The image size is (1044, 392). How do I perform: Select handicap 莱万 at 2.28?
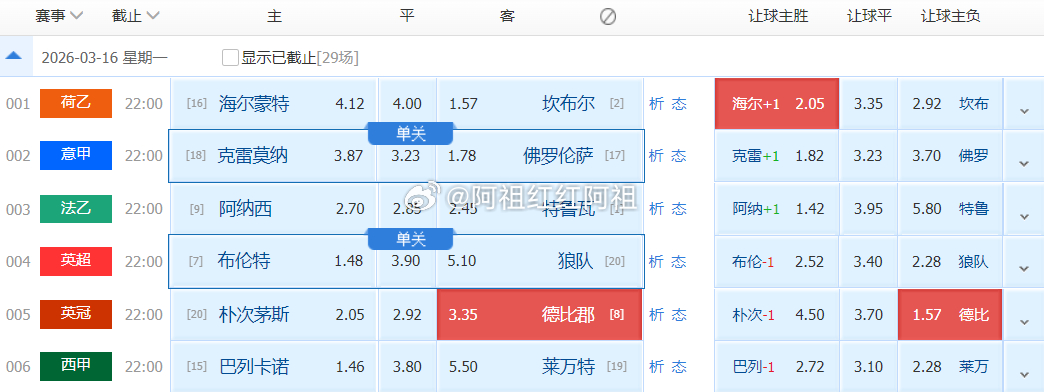950,367
